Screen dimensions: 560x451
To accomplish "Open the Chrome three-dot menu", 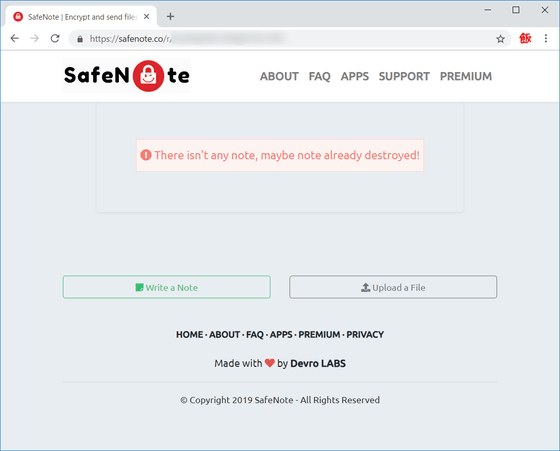I will [x=546, y=38].
